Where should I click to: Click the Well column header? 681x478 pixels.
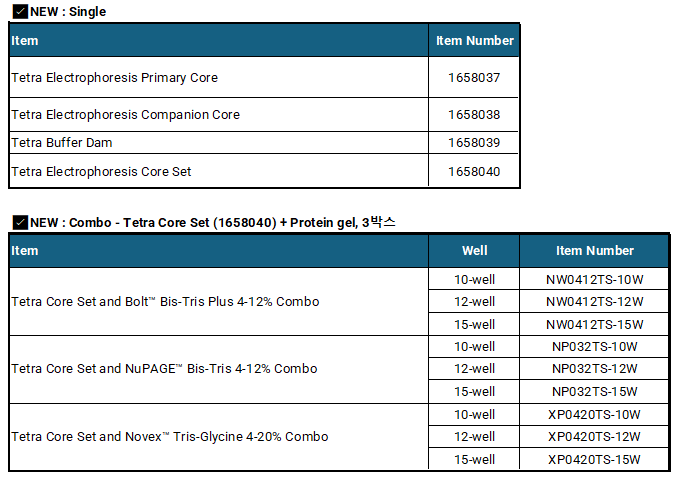point(474,251)
